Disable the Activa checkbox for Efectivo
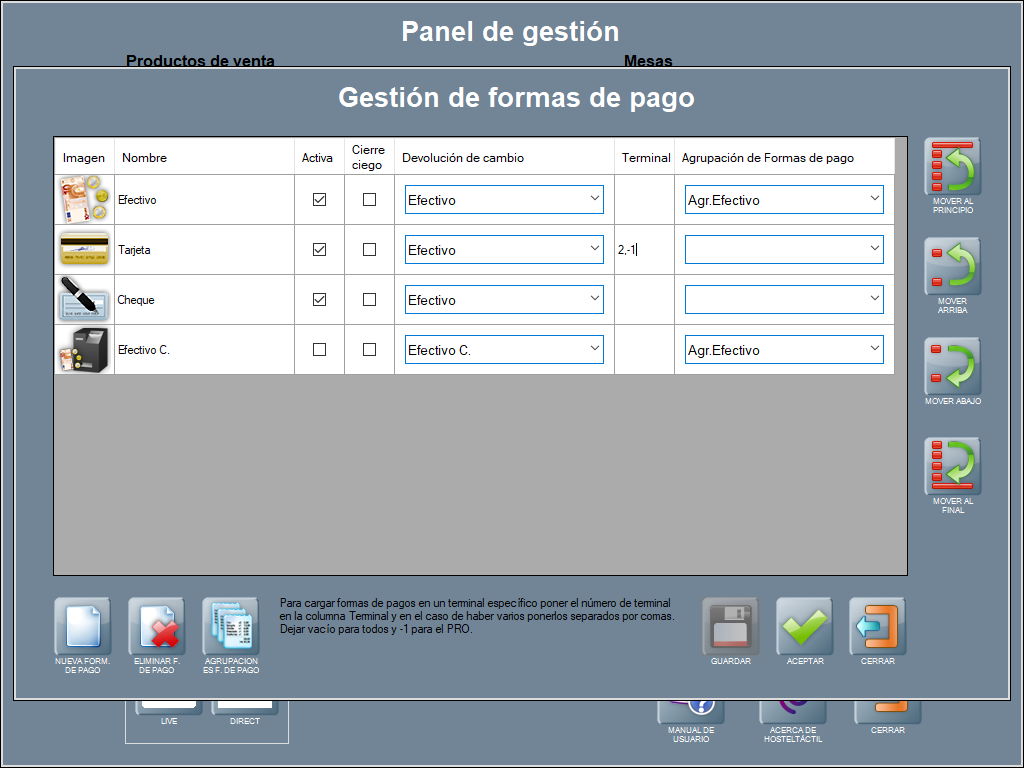Screen dimensions: 1024x768 [319, 200]
